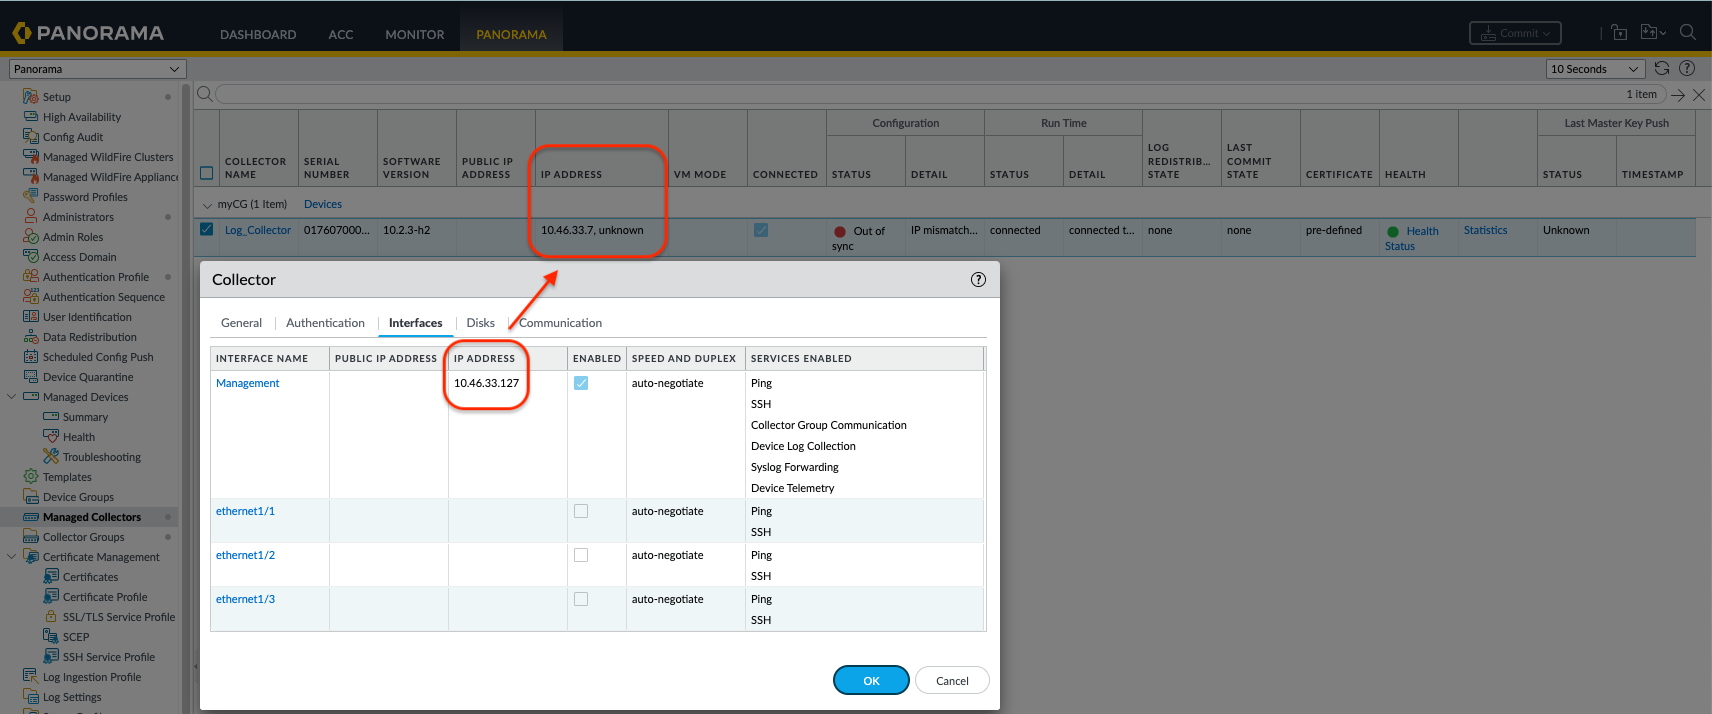Viewport: 1712px width, 714px height.
Task: Click the Access Domain icon
Action: (x=30, y=257)
